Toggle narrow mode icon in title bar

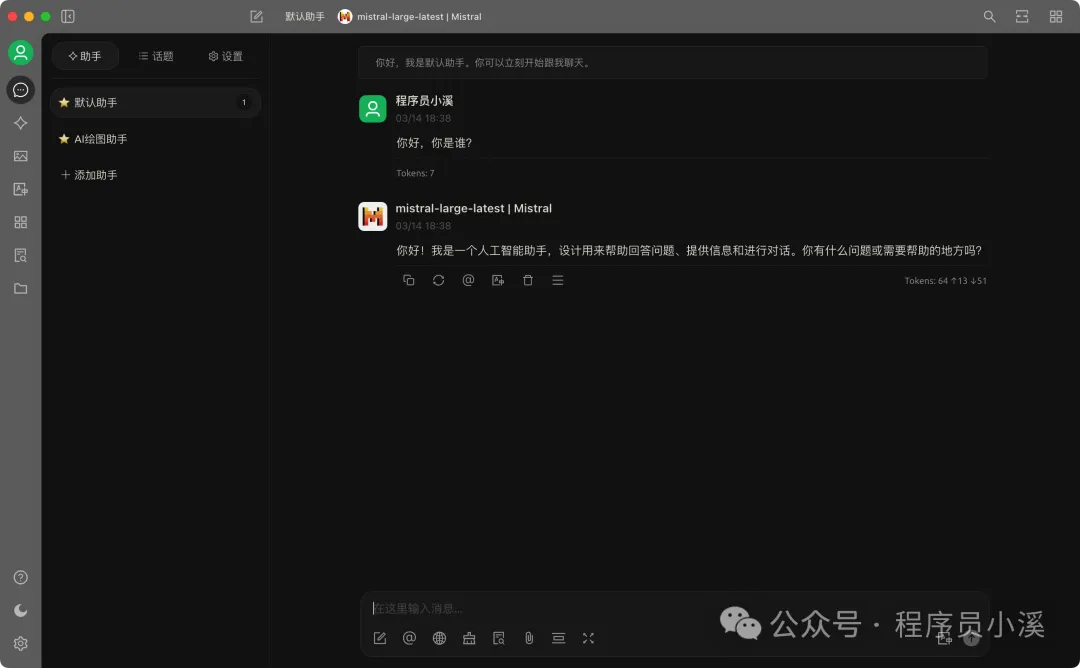click(1022, 17)
